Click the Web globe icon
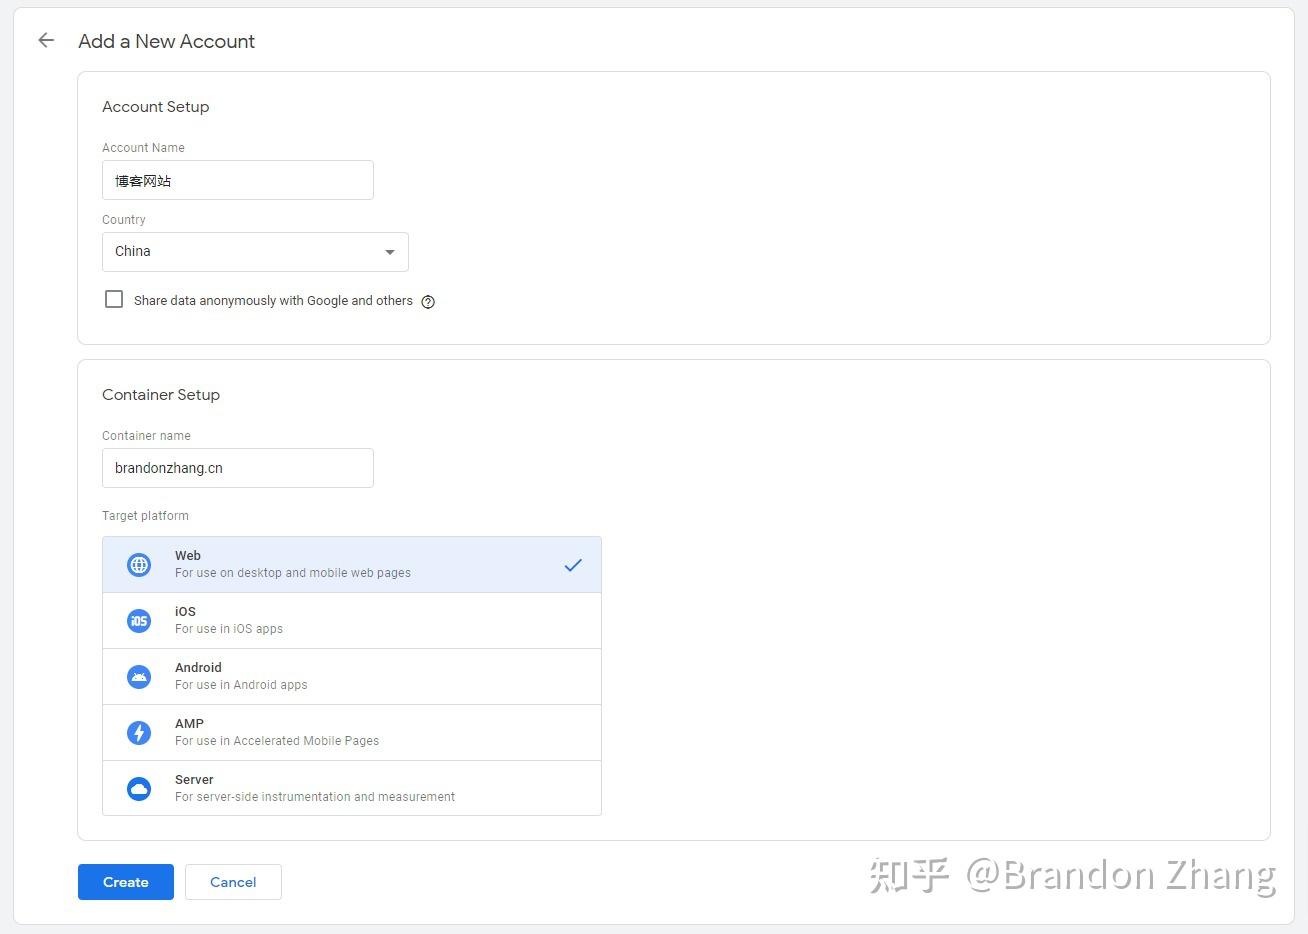1308x934 pixels. [139, 565]
